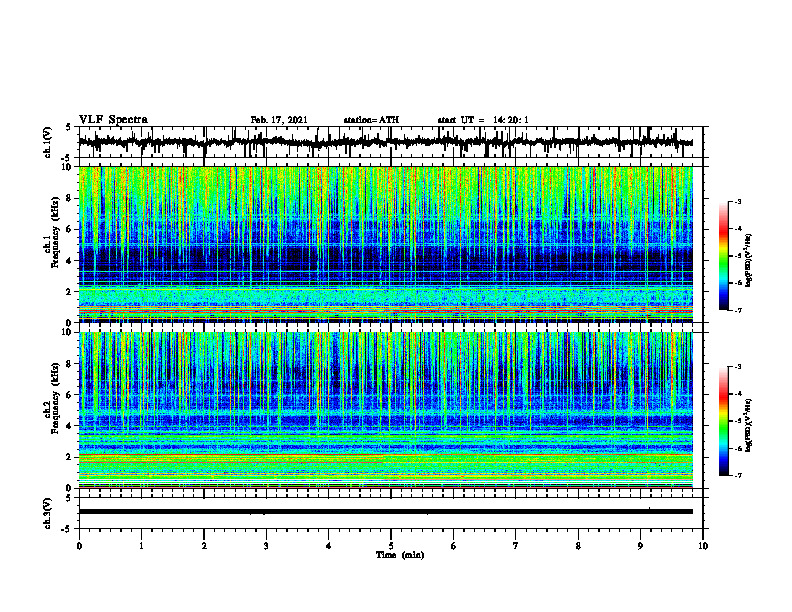Click the time axis tick label '0'
792x612 pixels.
[x=79, y=546]
